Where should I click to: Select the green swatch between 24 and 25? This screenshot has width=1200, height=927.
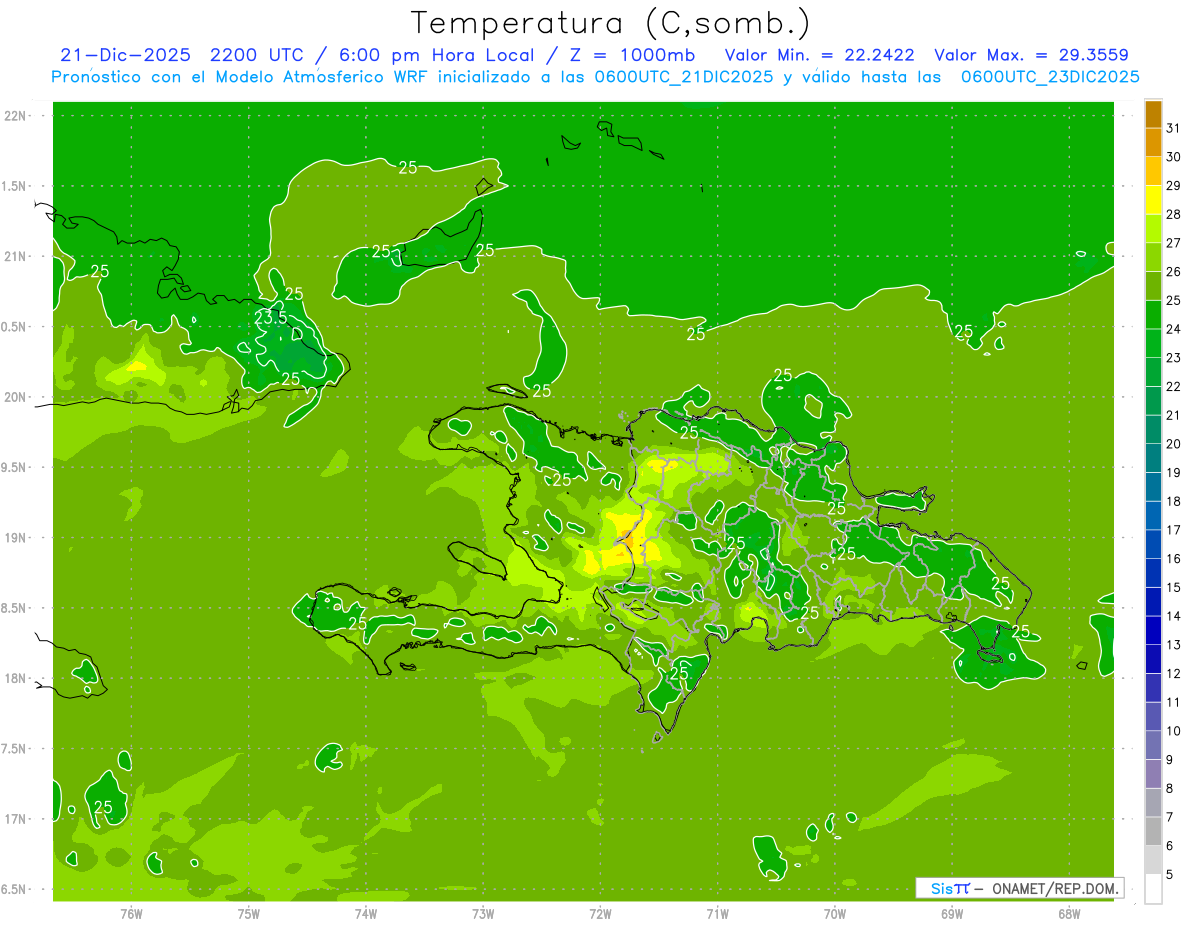(x=1153, y=315)
